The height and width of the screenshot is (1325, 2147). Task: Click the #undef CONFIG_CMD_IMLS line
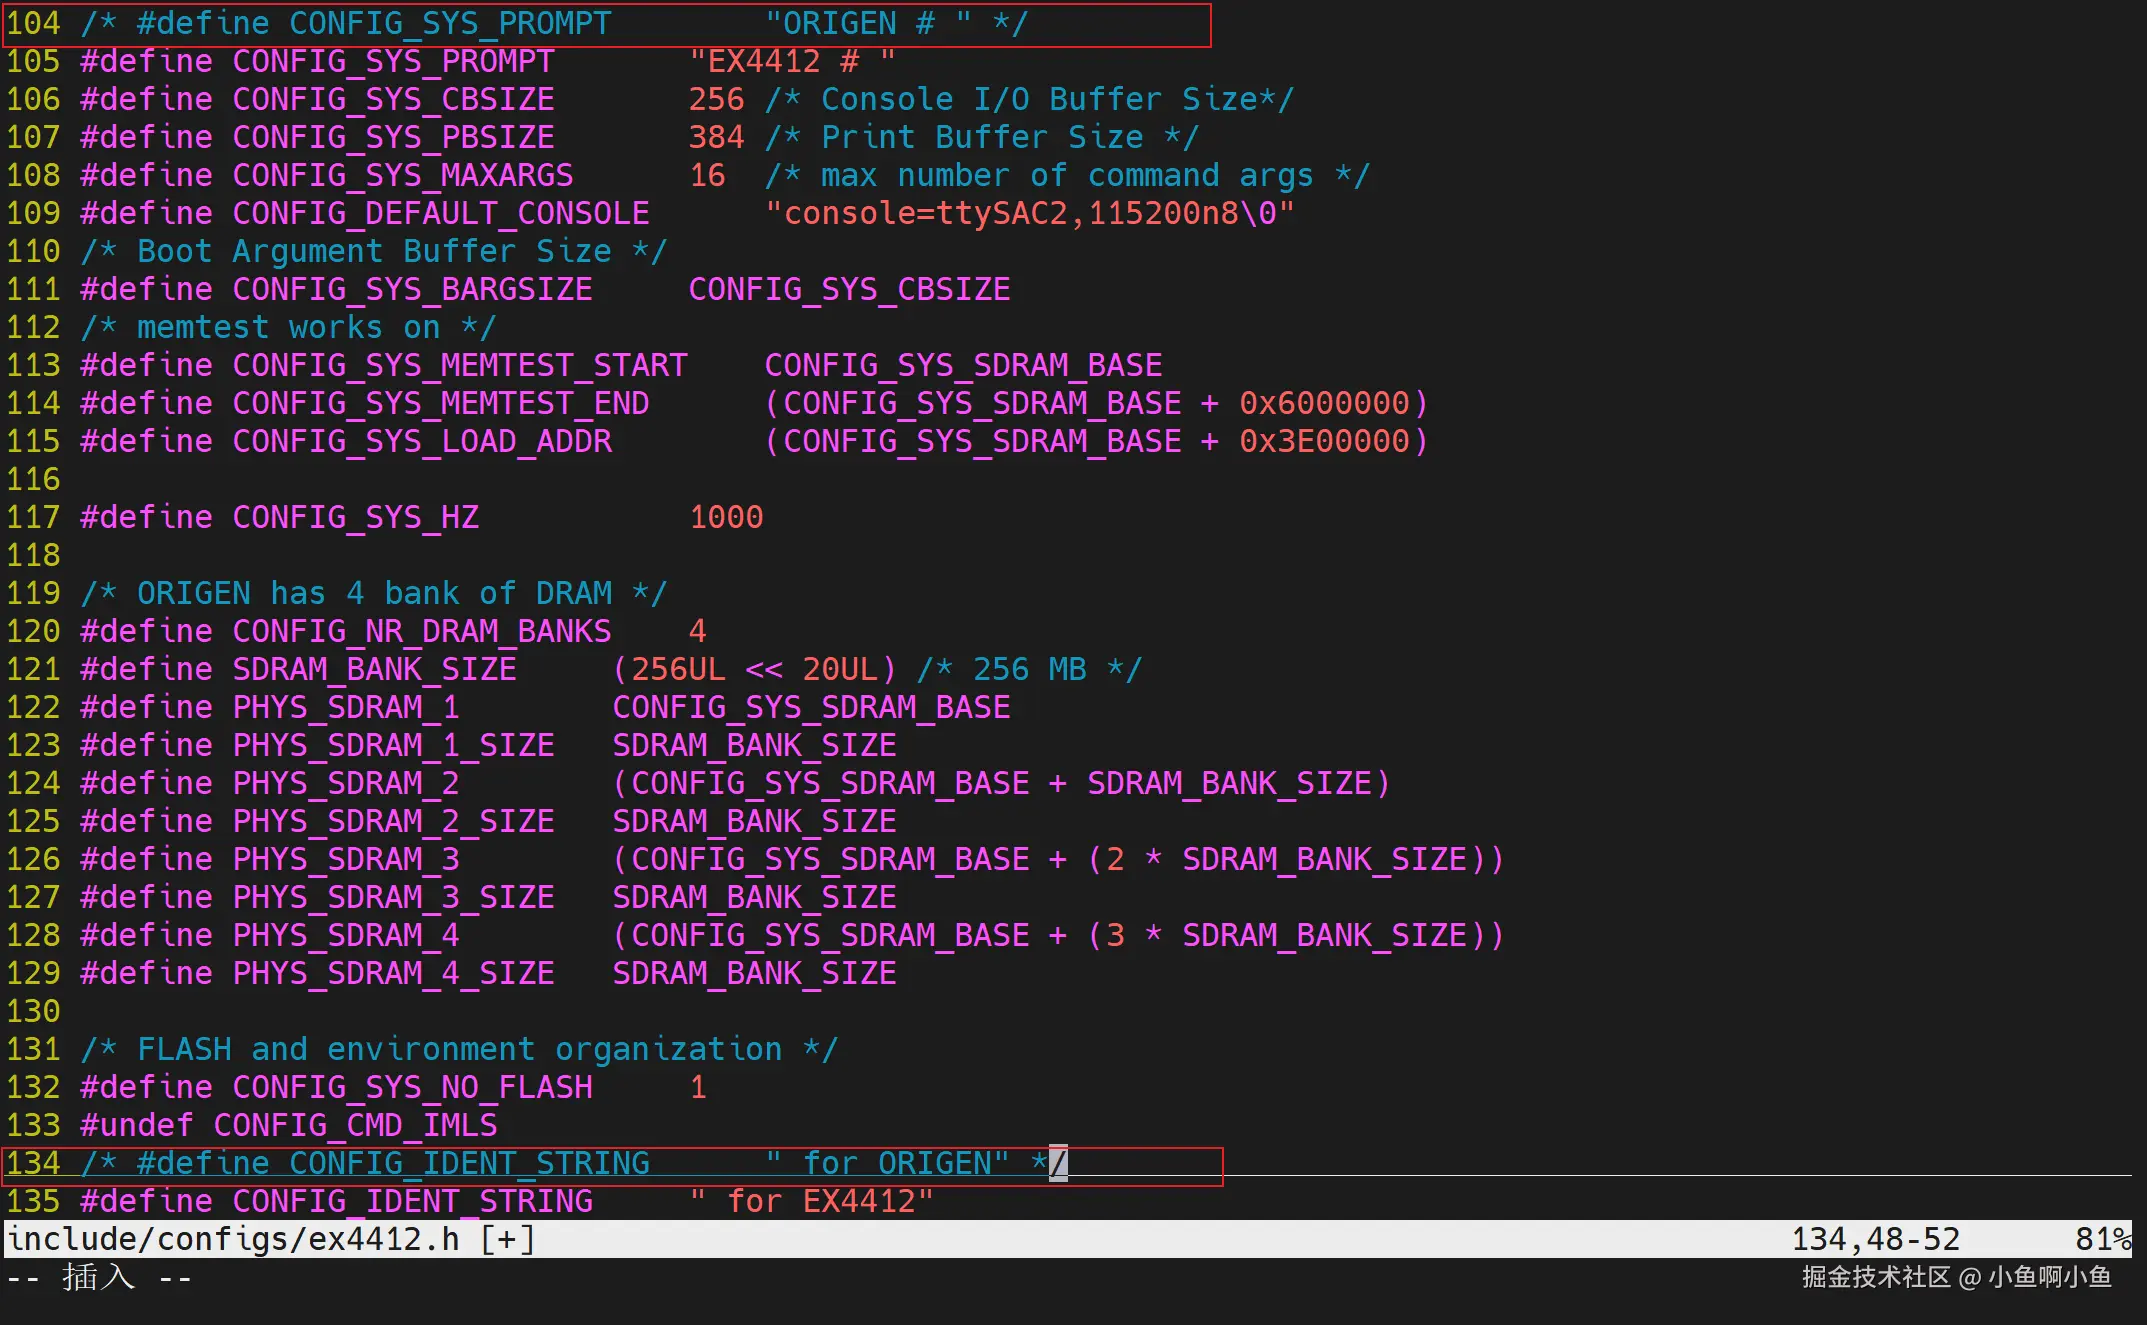pyautogui.click(x=289, y=1125)
